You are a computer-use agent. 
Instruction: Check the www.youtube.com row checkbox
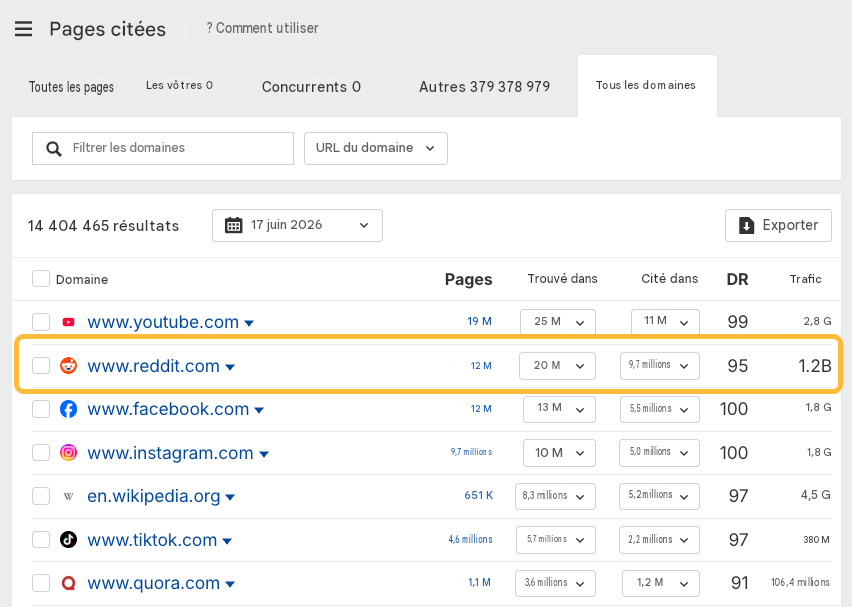[41, 322]
